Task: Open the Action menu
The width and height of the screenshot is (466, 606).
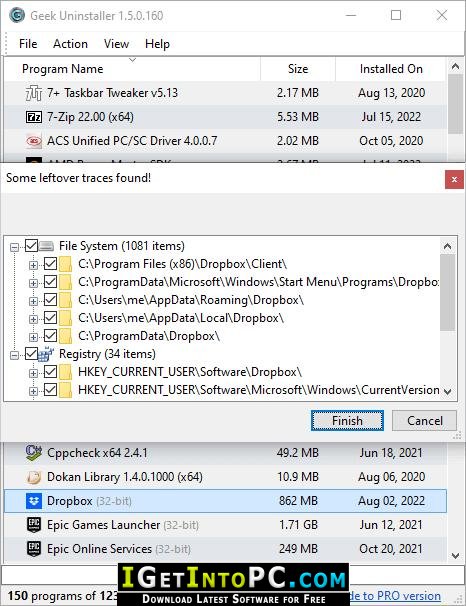Action: (x=70, y=44)
